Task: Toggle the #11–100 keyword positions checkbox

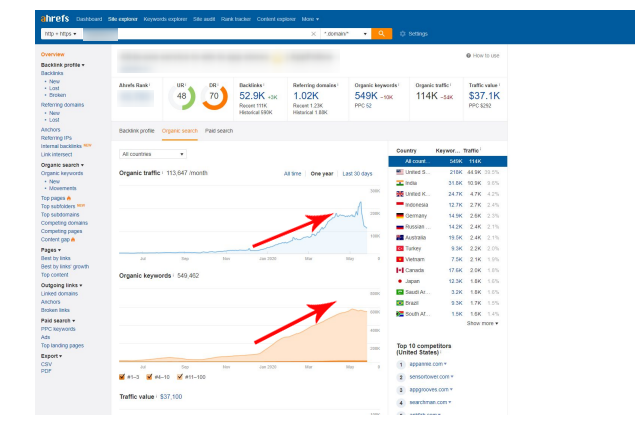Action: click(180, 377)
